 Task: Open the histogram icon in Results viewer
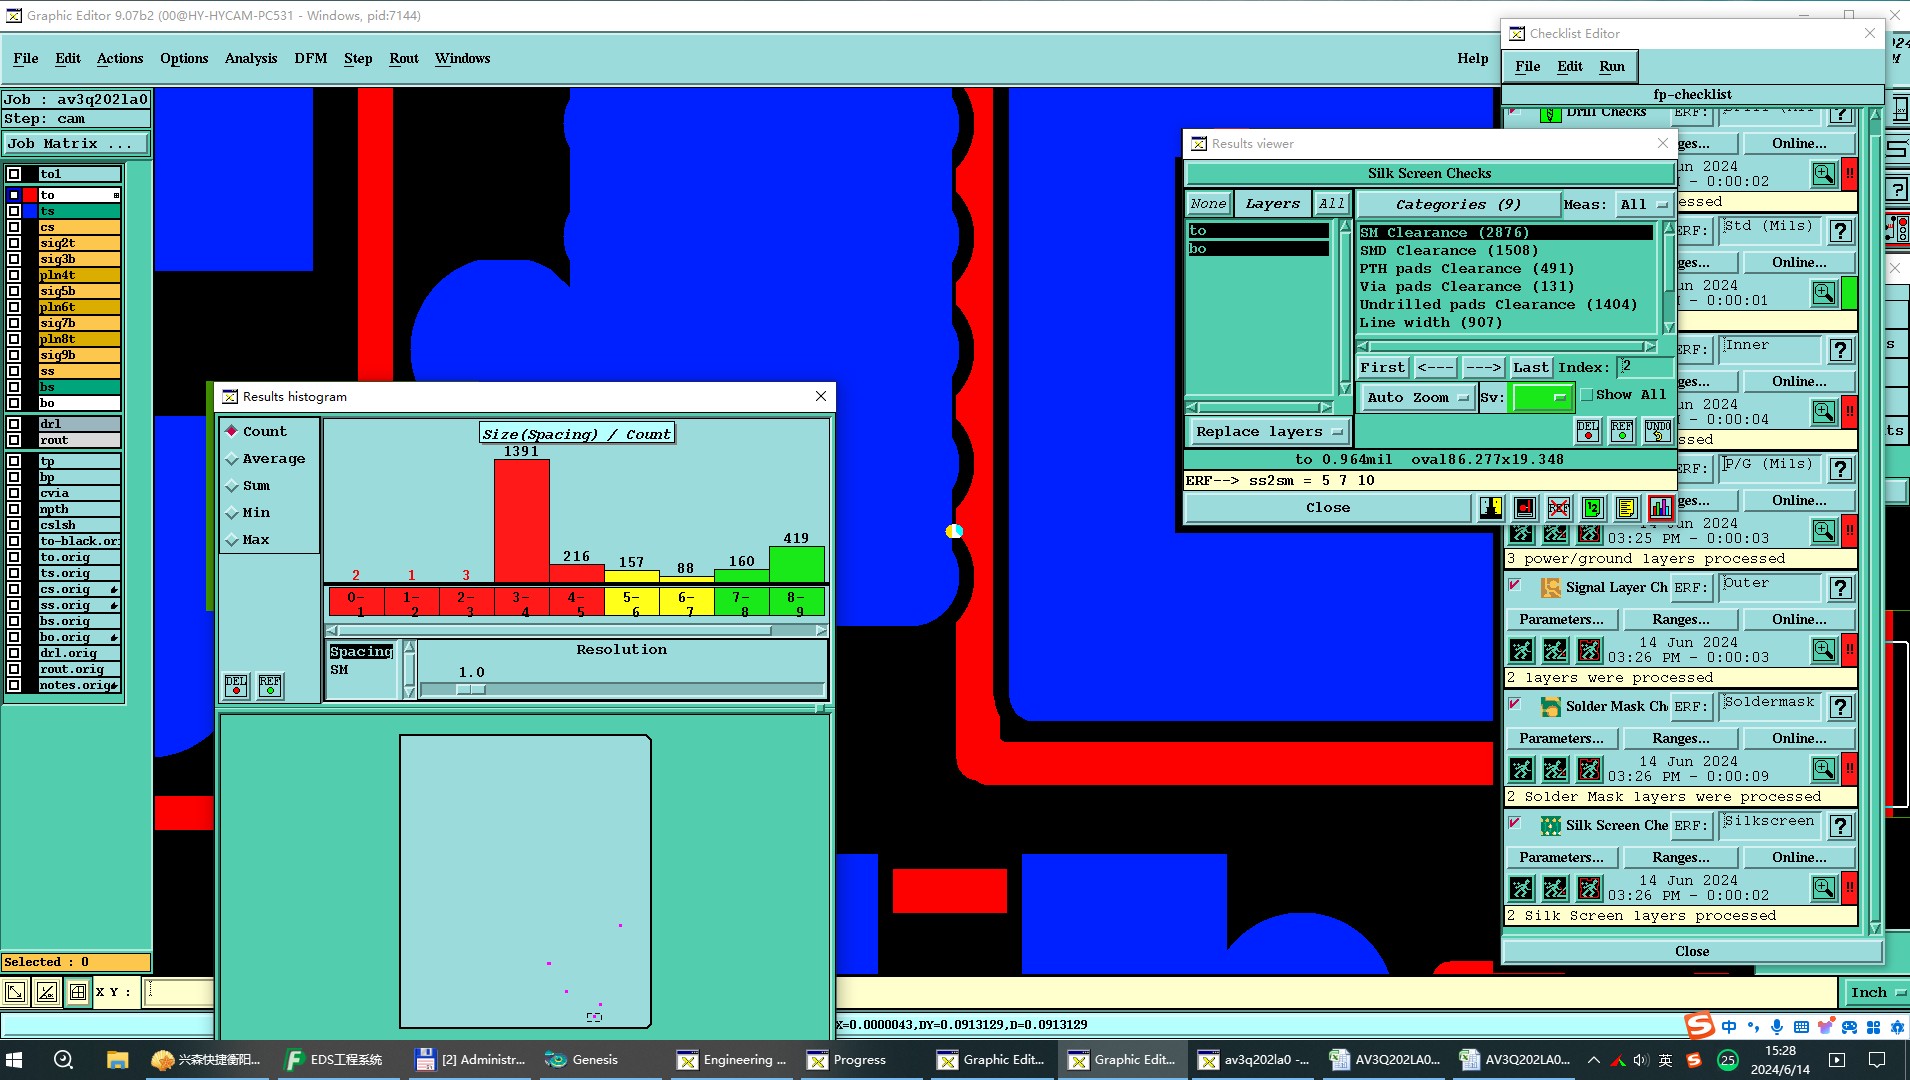(1661, 508)
